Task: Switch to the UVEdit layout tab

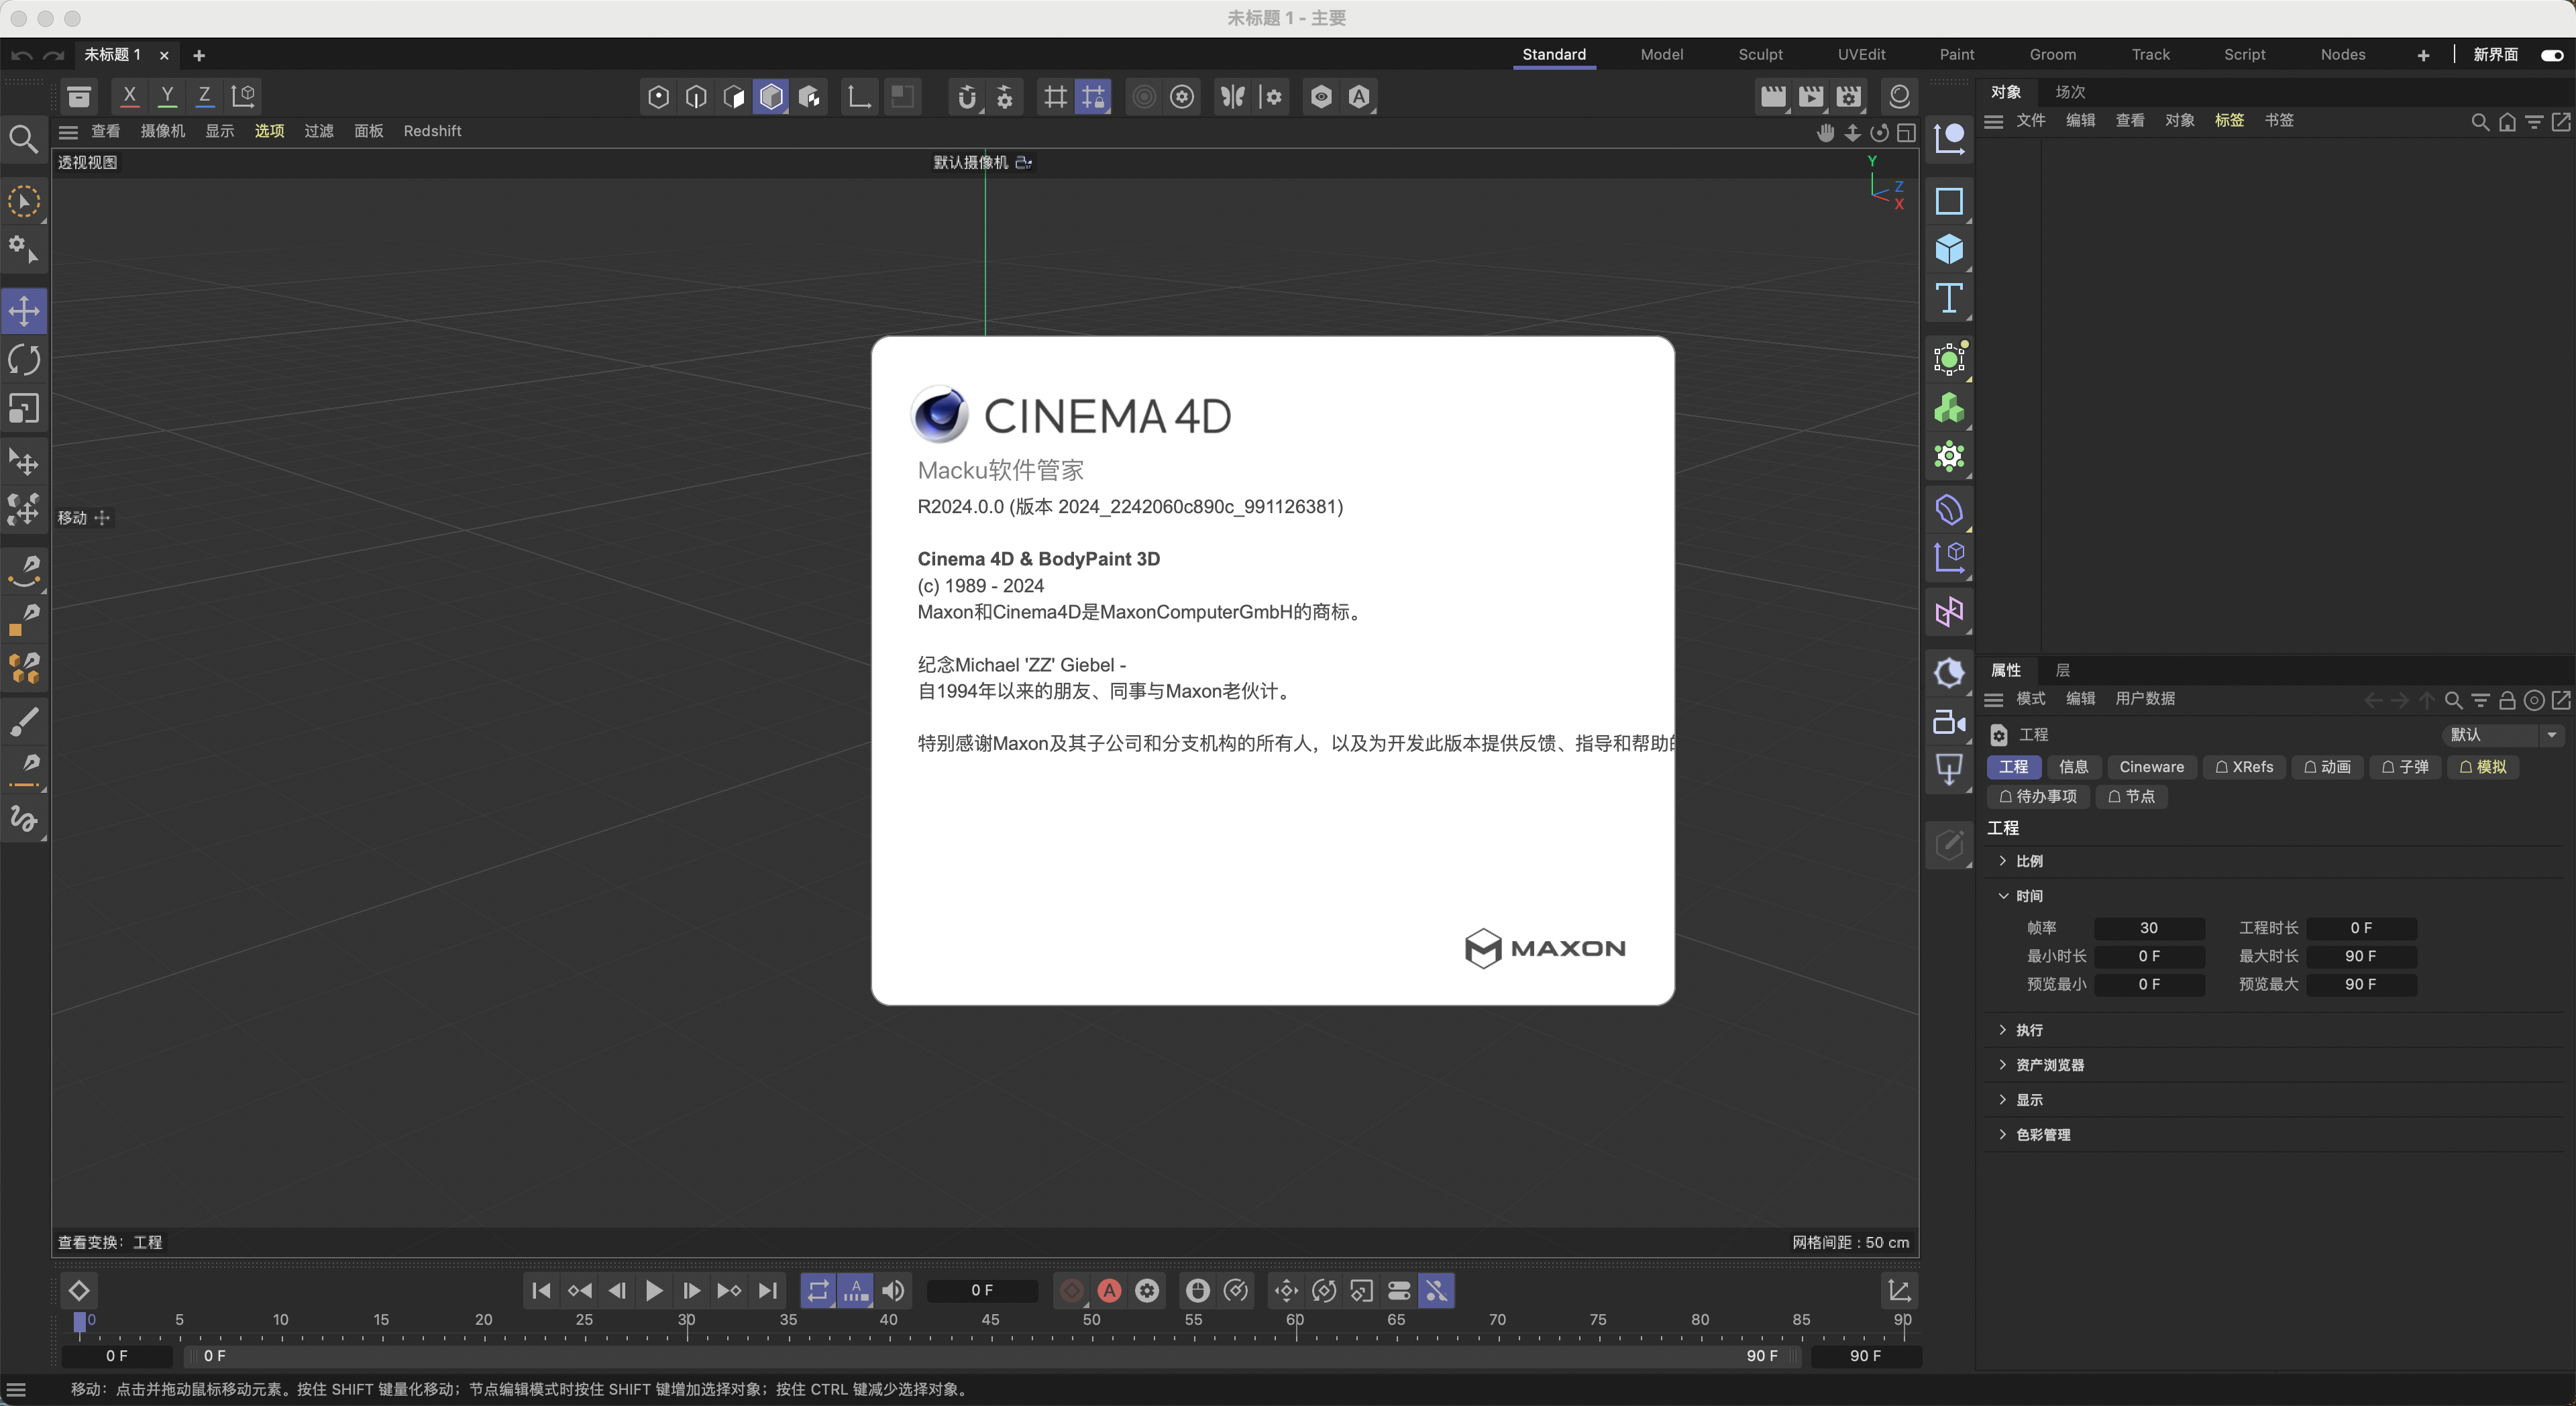Action: [1861, 55]
